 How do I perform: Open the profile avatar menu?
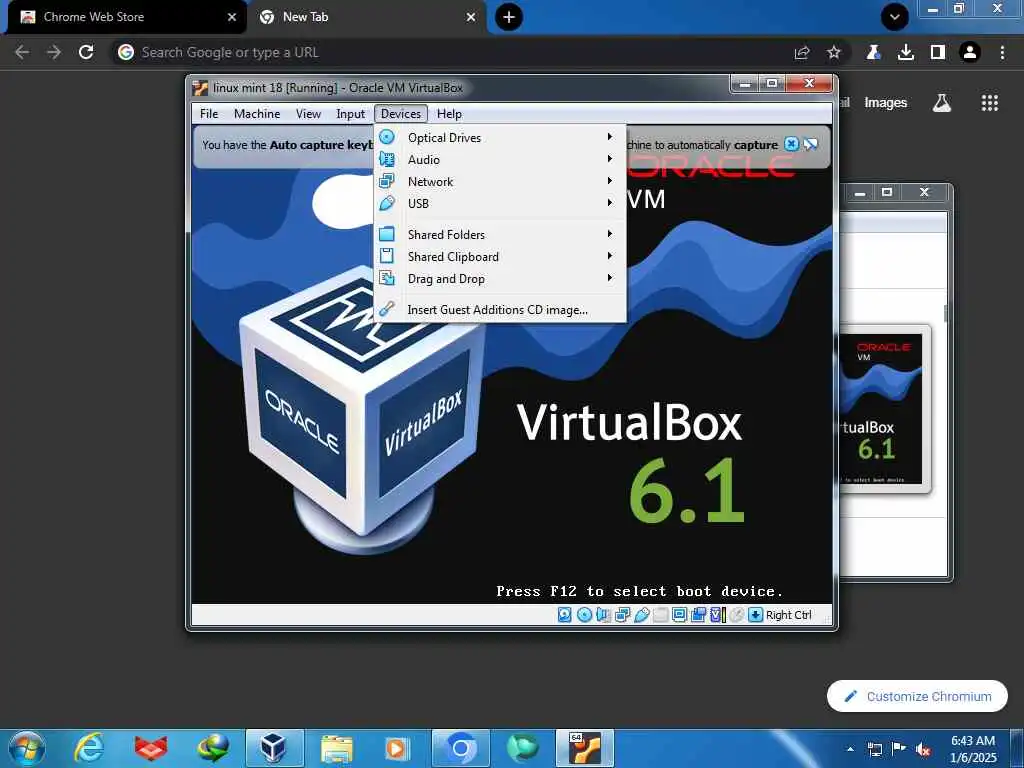[970, 52]
